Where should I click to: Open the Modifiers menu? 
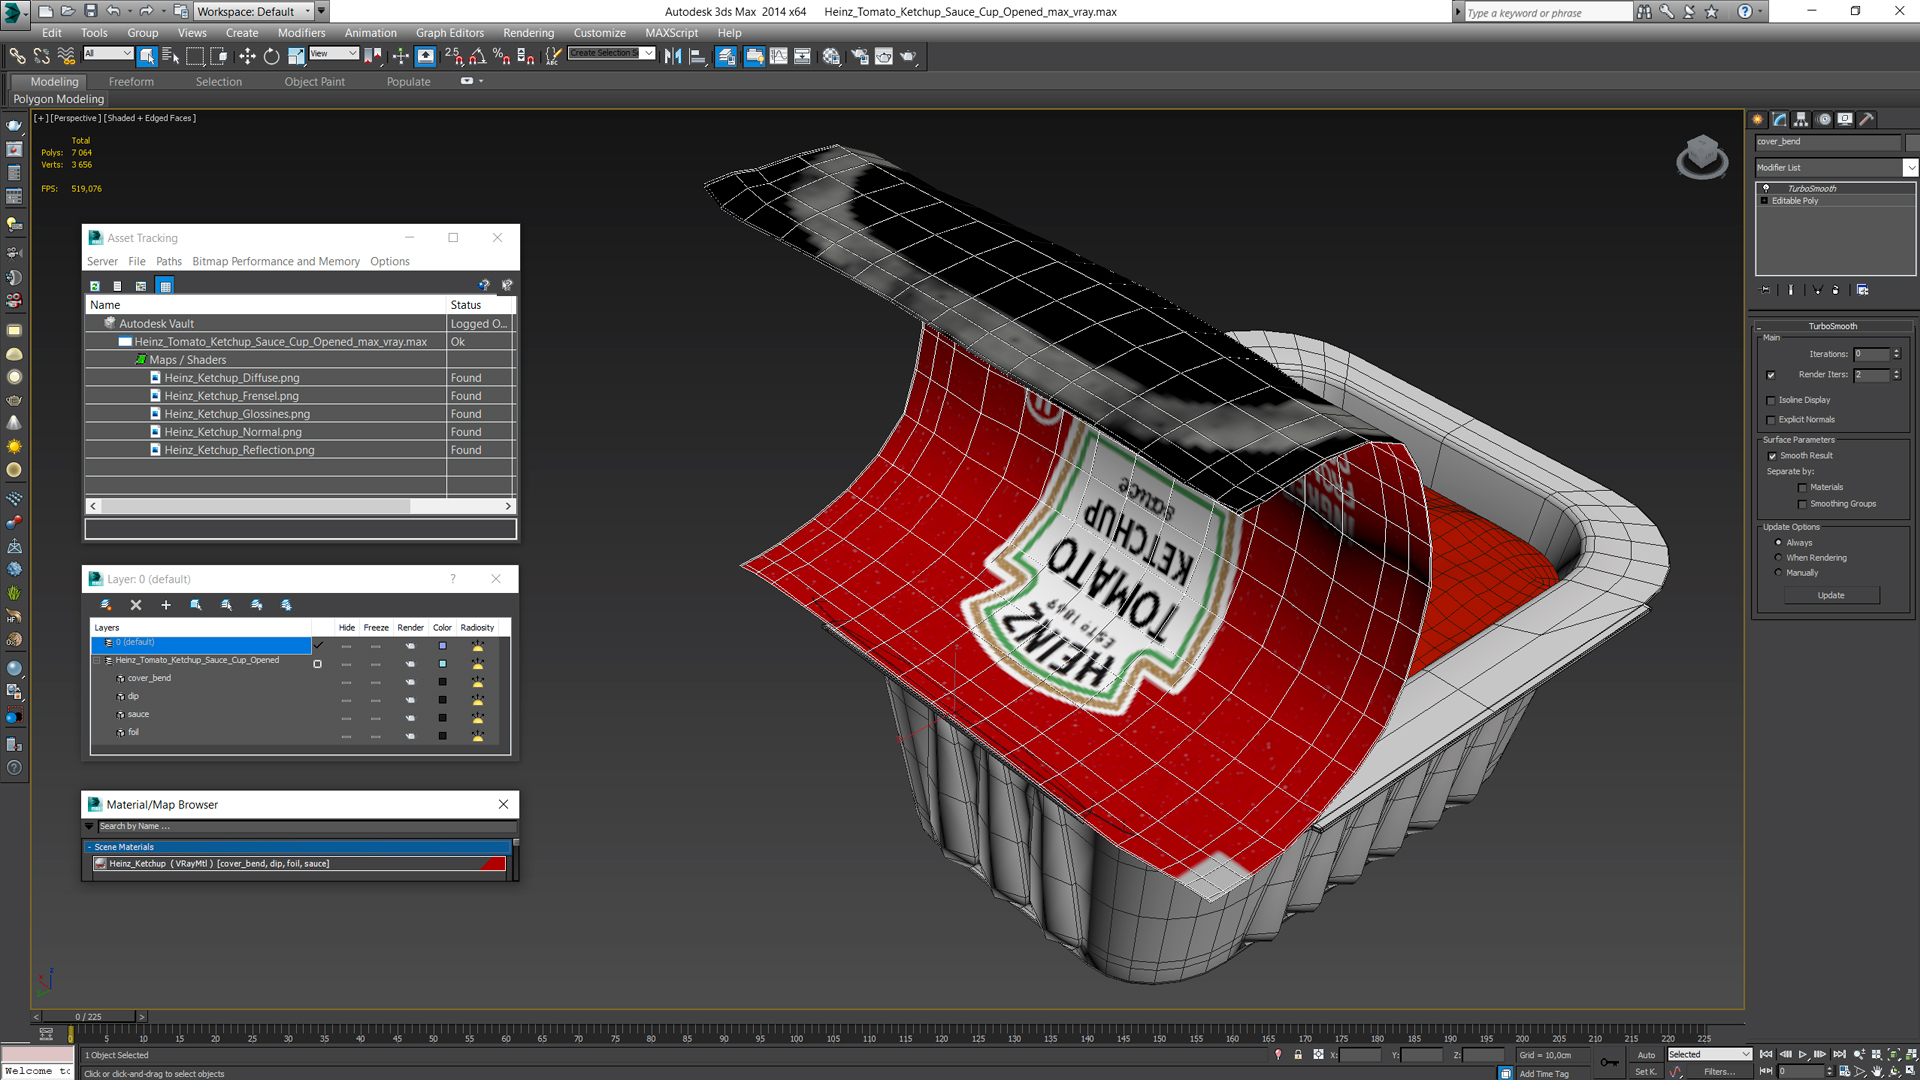tap(301, 33)
